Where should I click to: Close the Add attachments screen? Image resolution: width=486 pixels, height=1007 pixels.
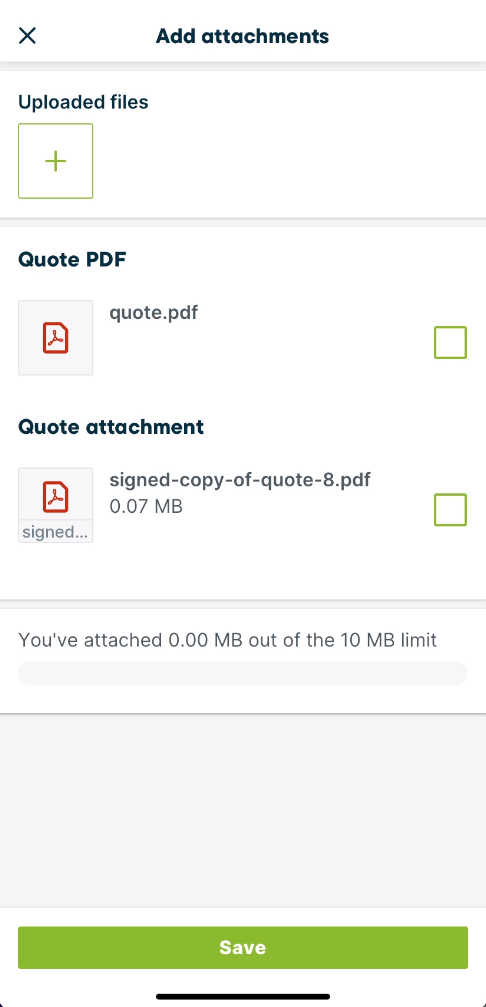(x=27, y=35)
